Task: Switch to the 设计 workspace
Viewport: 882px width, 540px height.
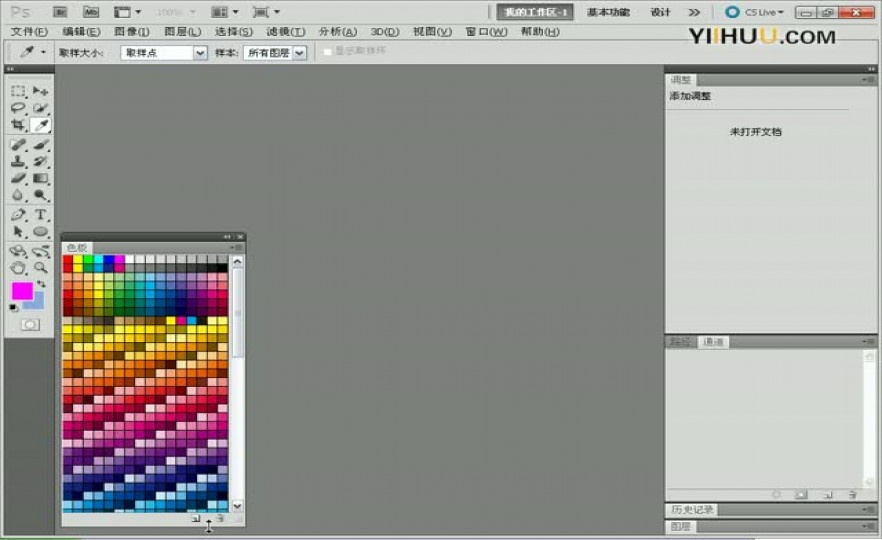Action: [660, 12]
